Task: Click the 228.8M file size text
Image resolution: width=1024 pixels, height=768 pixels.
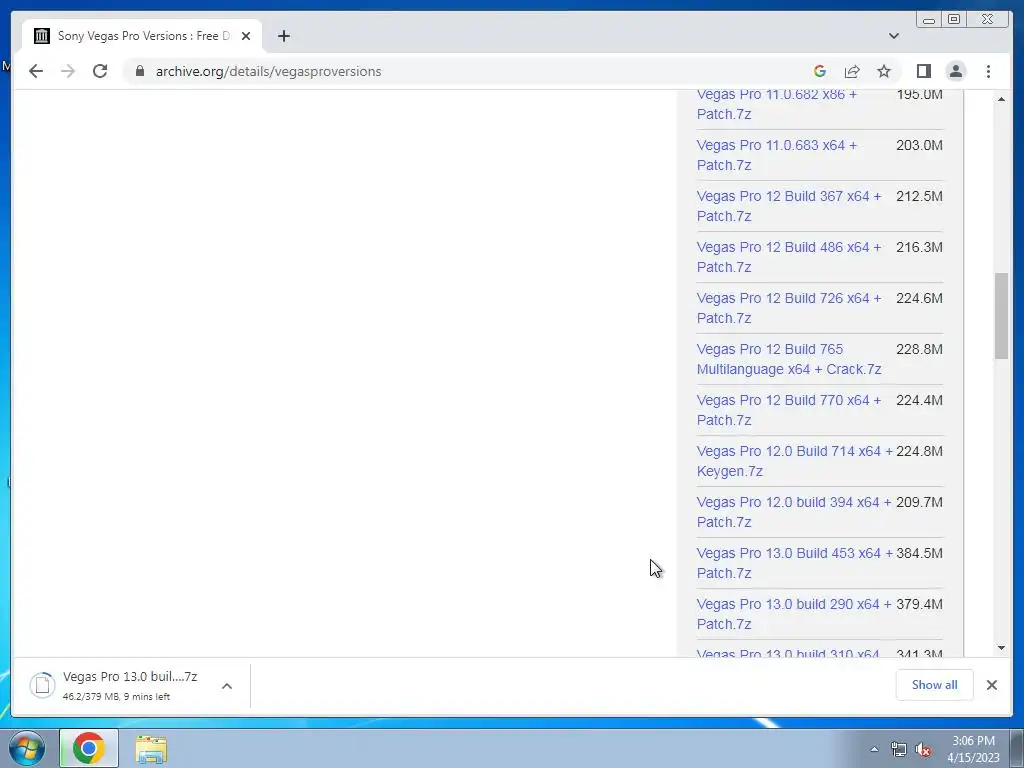Action: (920, 349)
